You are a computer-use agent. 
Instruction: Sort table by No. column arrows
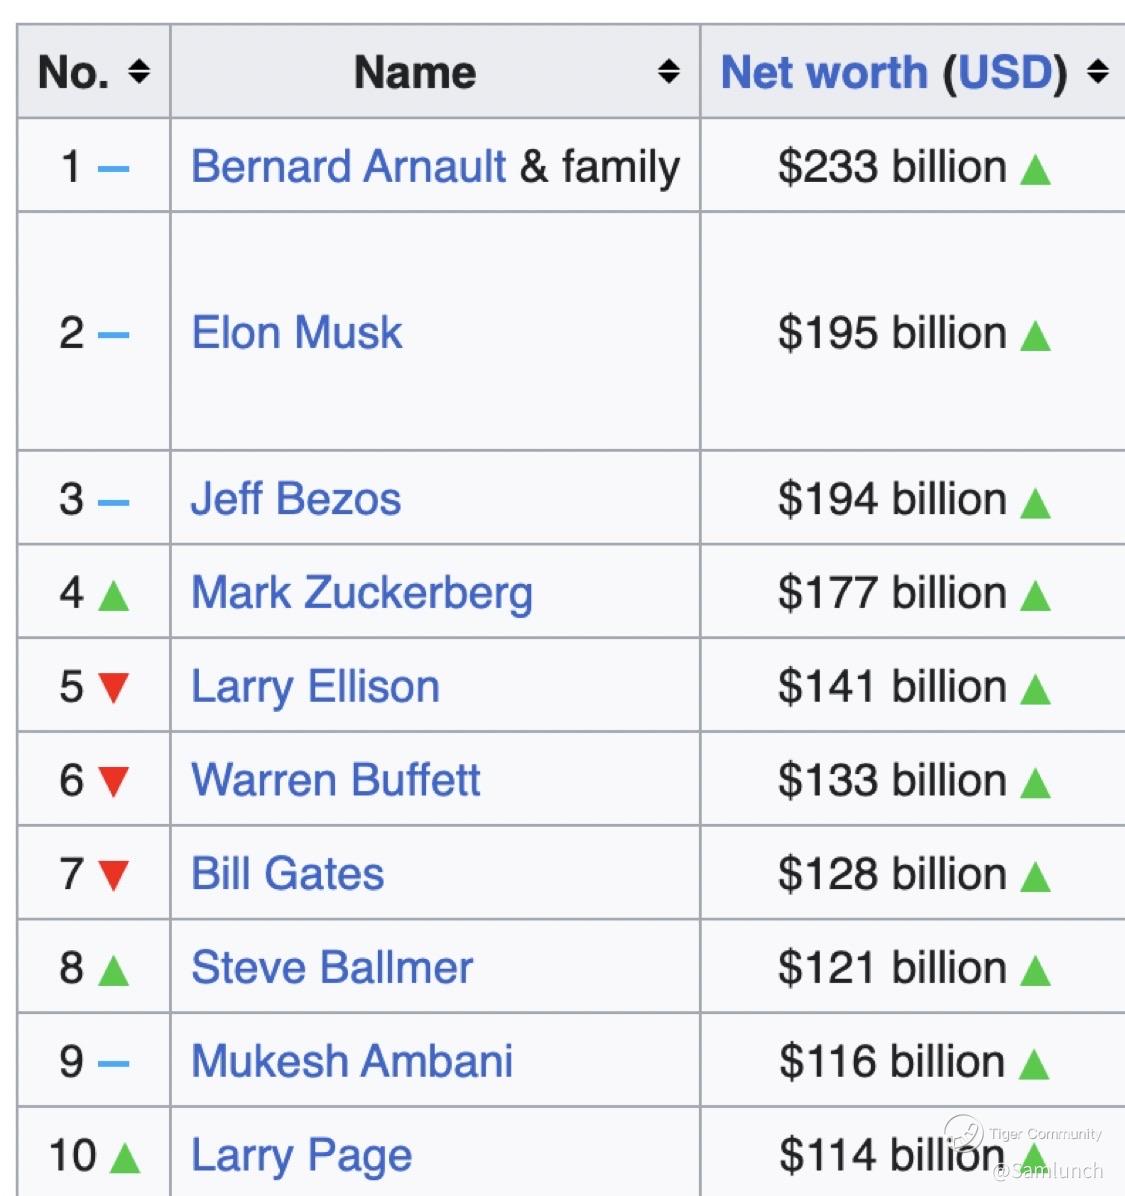pyautogui.click(x=139, y=72)
